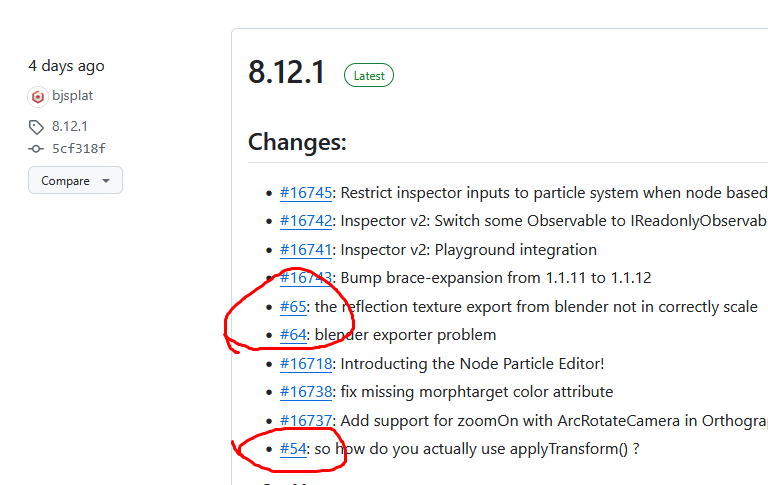The width and height of the screenshot is (768, 485).
Task: Open issue #65 about reflection texture
Action: click(293, 307)
